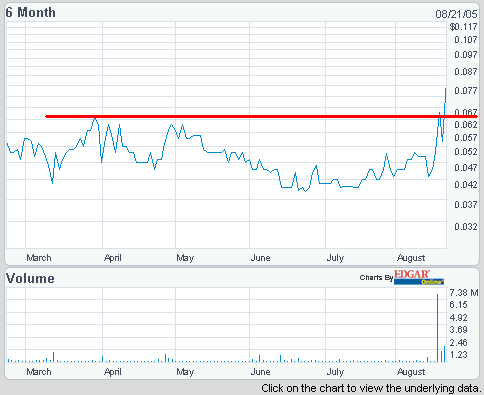Click 'May' under the price chart
The image size is (484, 395).
pos(185,258)
